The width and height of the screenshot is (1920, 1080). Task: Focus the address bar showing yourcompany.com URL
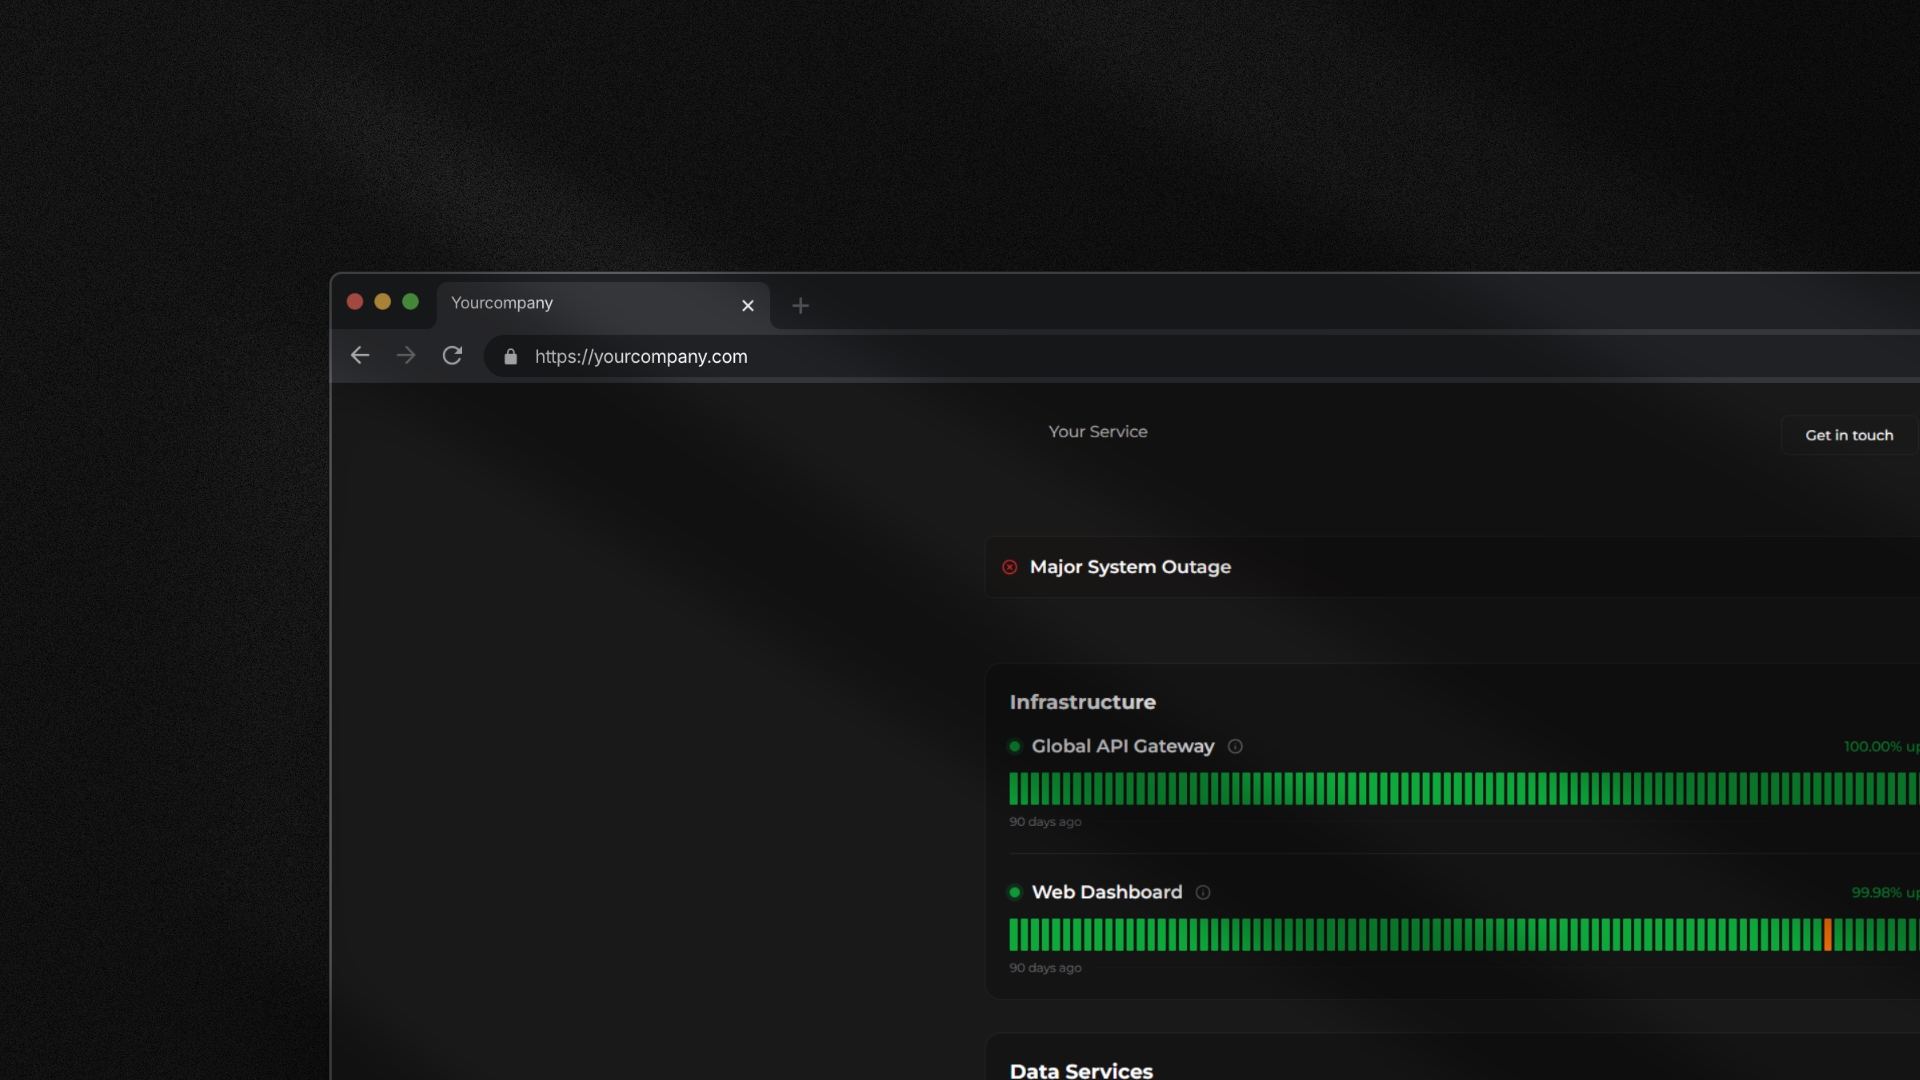[x=1200, y=357]
